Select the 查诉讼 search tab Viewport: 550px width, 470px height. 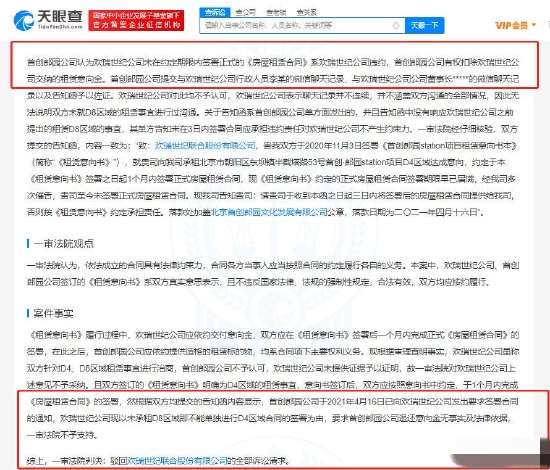pos(215,13)
